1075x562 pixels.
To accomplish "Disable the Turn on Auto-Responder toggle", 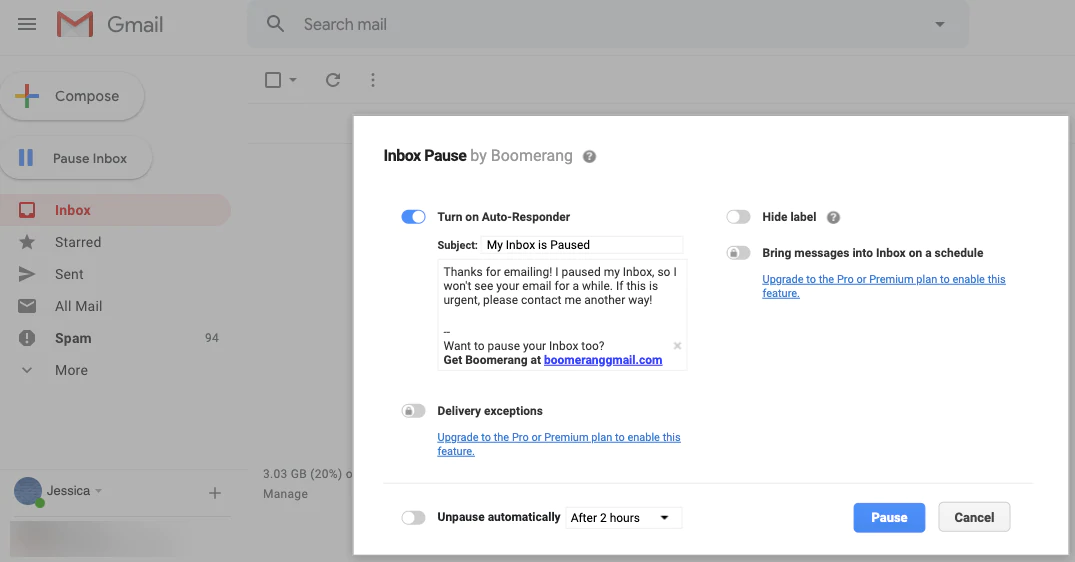I will pyautogui.click(x=413, y=217).
